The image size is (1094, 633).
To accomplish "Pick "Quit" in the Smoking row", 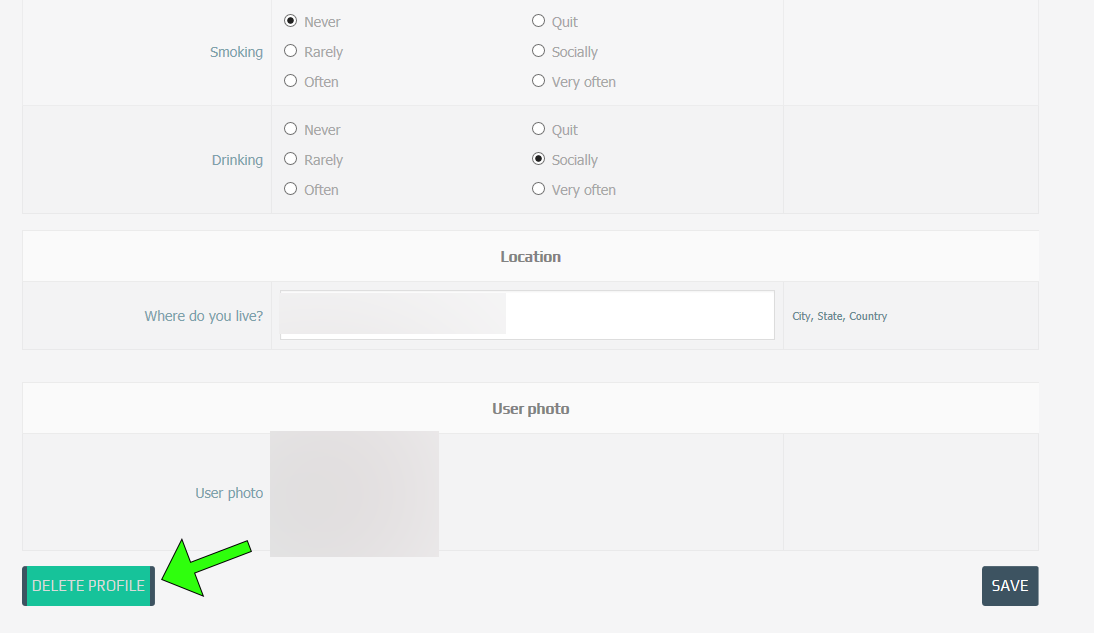I will (x=539, y=21).
